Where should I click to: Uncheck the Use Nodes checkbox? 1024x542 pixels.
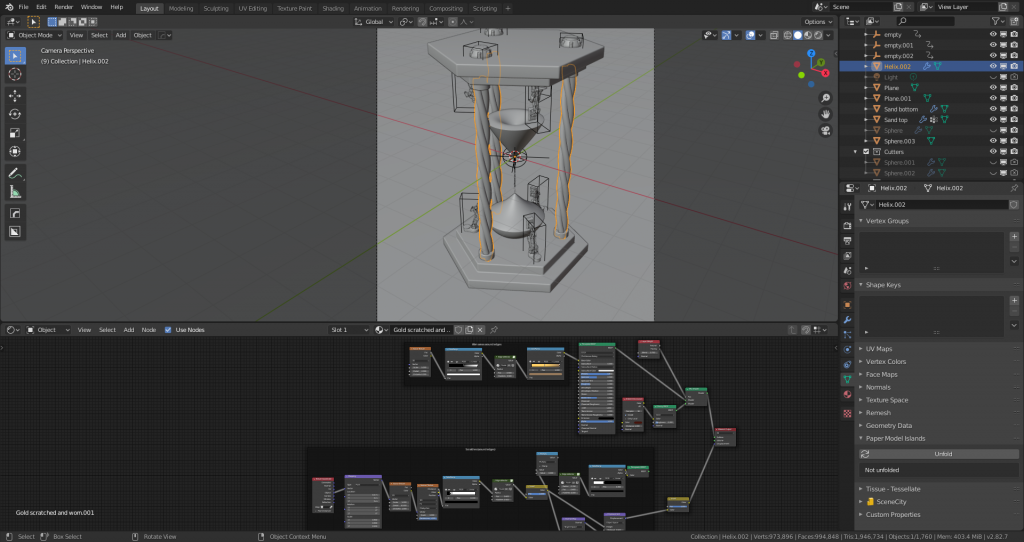click(168, 330)
